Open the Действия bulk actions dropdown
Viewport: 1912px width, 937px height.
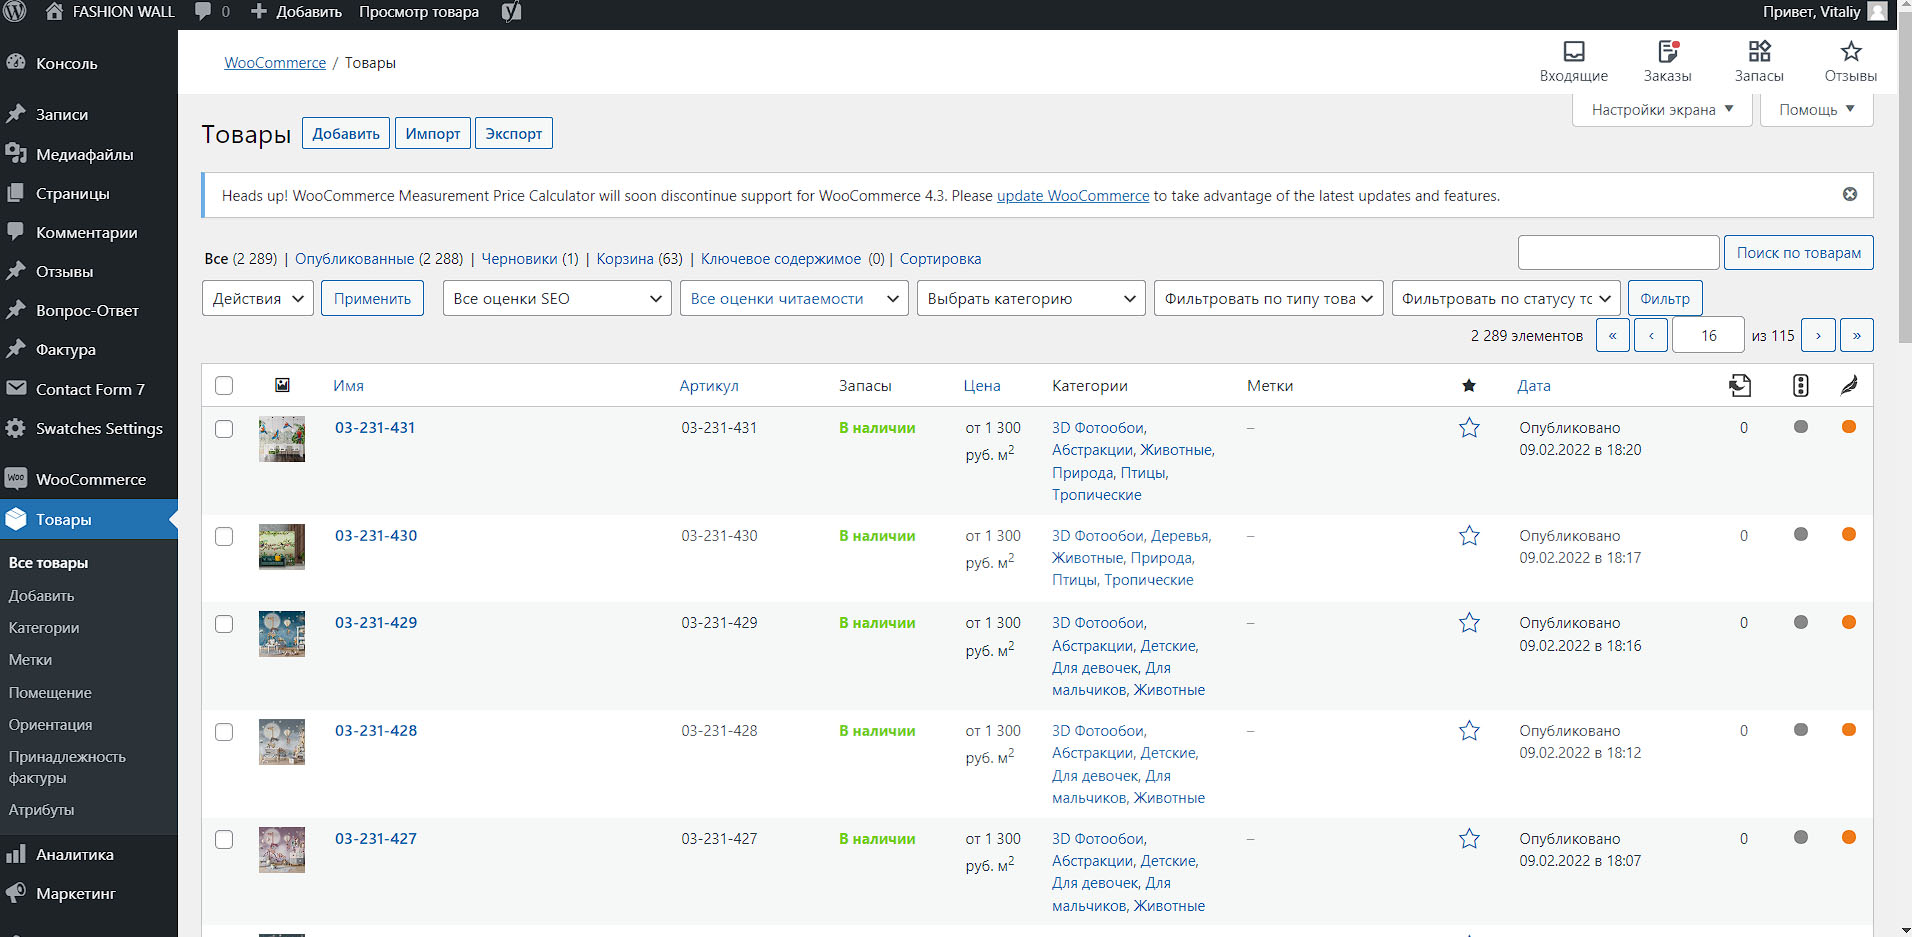(x=258, y=298)
